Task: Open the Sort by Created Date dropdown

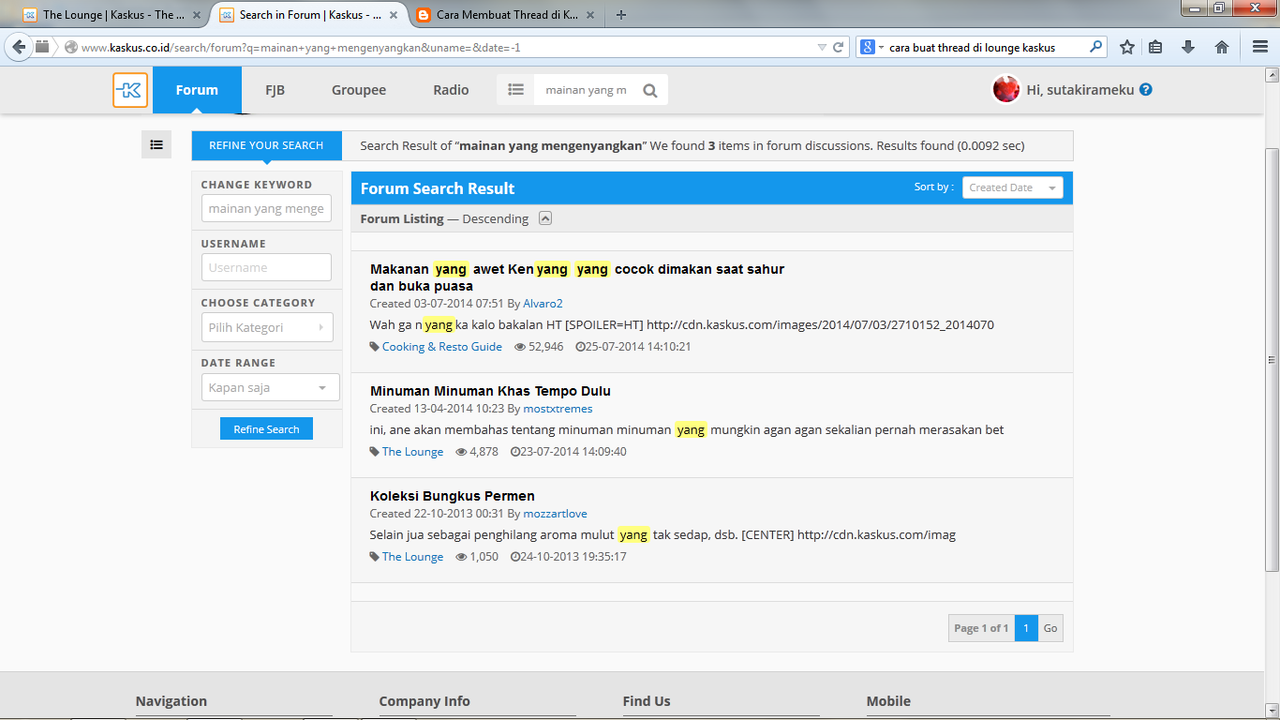Action: pos(1012,187)
